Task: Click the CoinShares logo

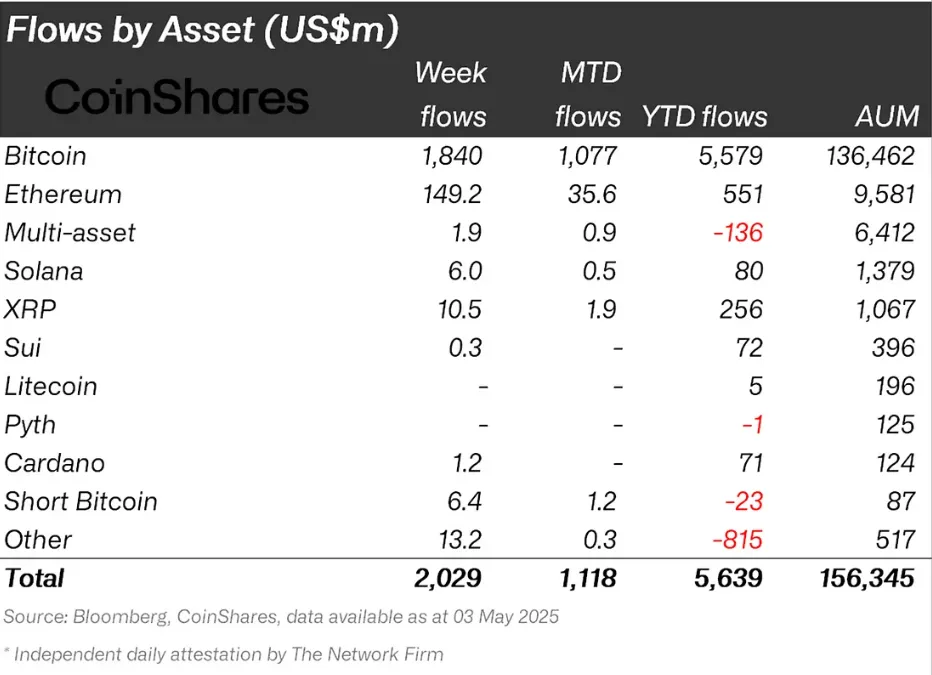Action: (x=177, y=97)
